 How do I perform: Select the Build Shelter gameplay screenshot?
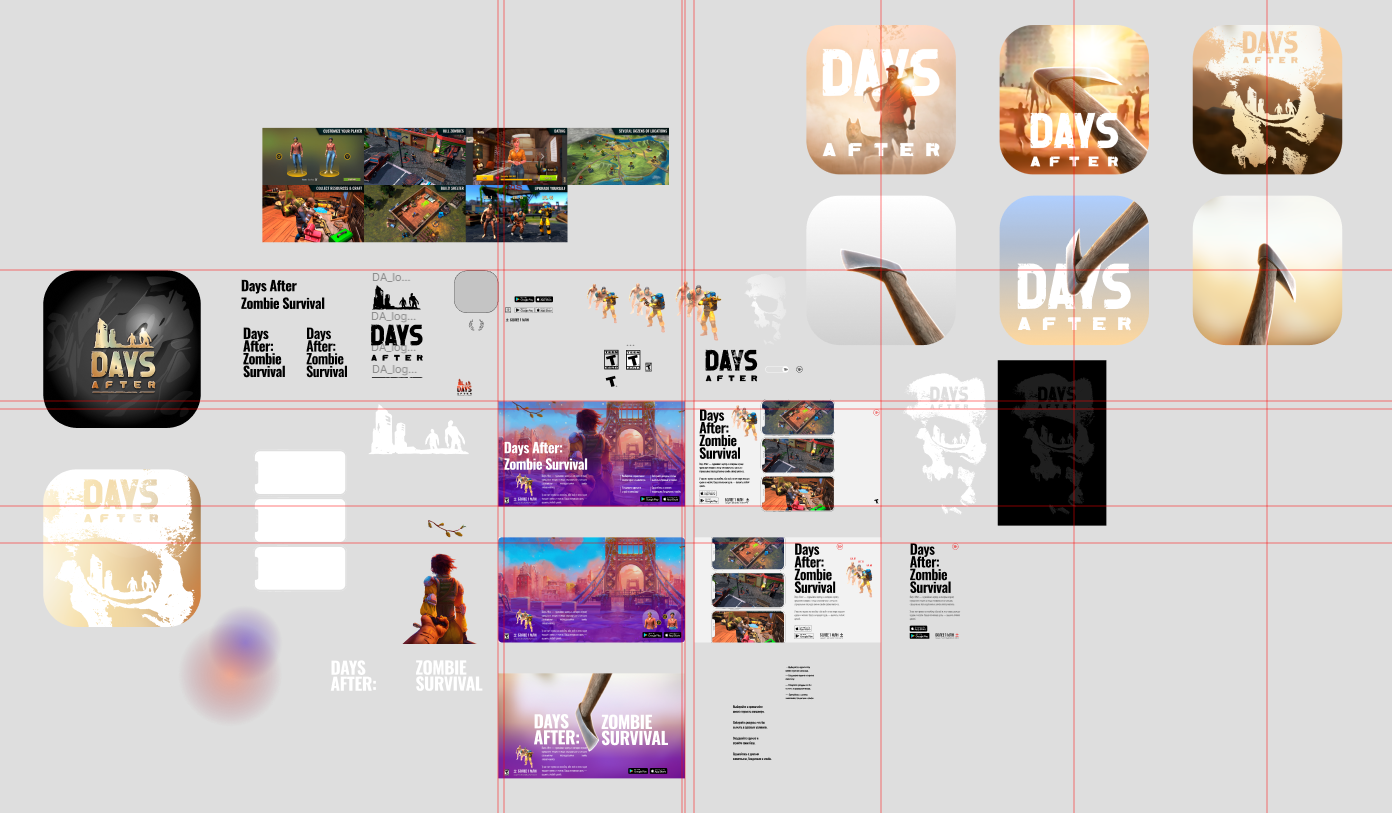(415, 213)
